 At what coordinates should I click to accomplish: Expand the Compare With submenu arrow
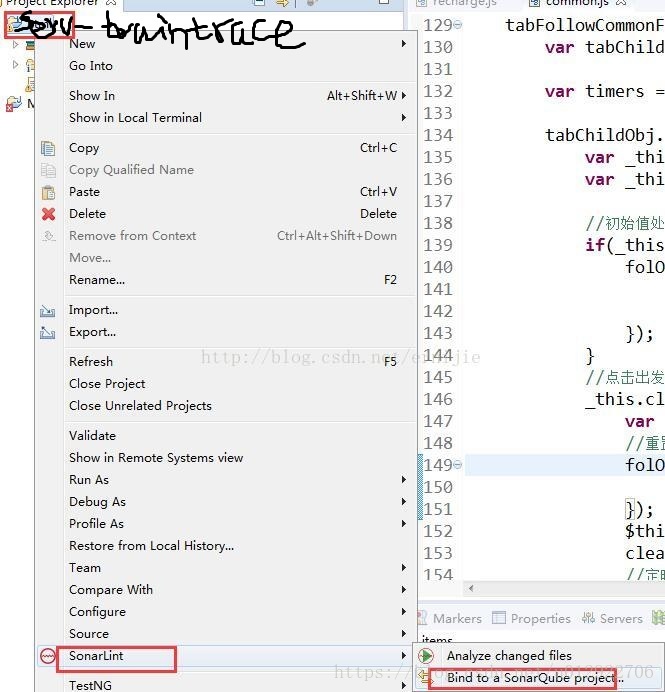[403, 590]
